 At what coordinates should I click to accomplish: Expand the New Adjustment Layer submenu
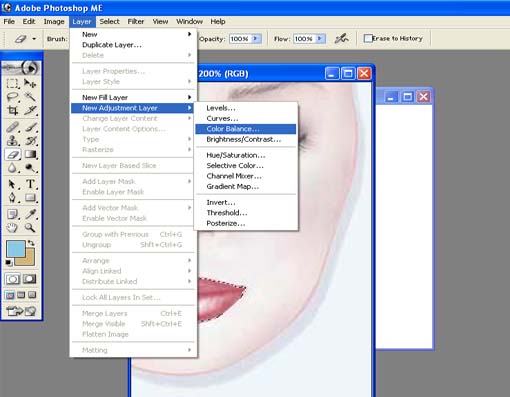132,108
